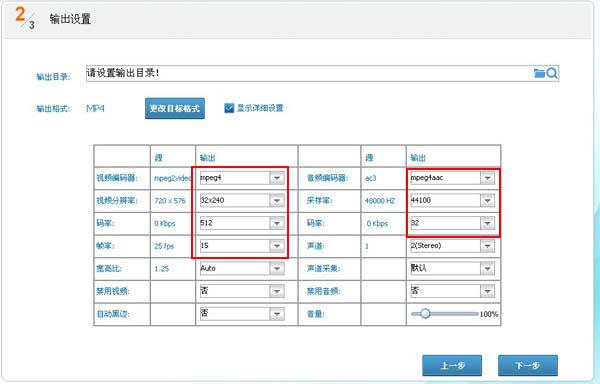Click the 更改目标格式 button
Viewport: 600px width, 384px height.
point(175,109)
